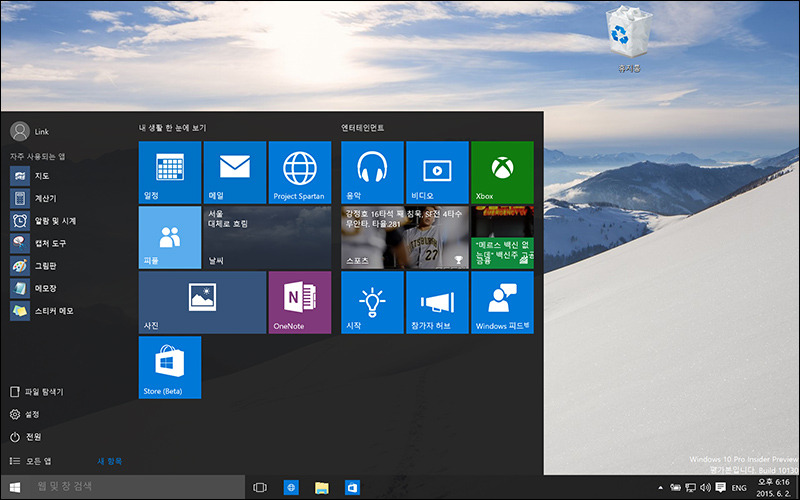Open 파일 탐색기 from the Start menu
800x500 pixels.
click(37, 392)
